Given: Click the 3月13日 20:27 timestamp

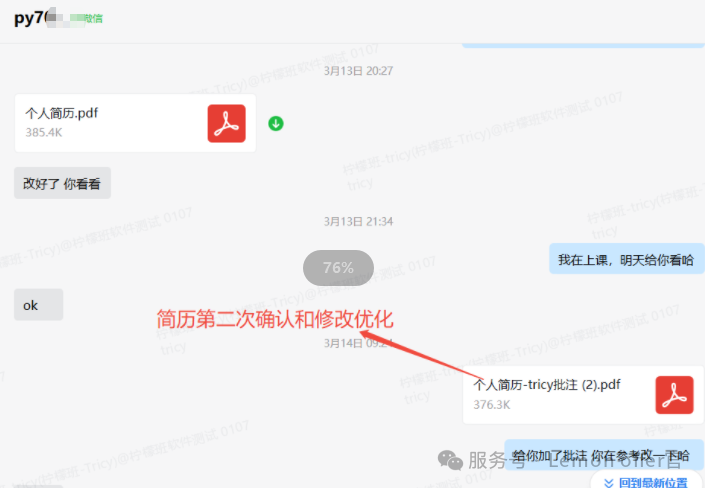Looking at the screenshot, I should 358,71.
